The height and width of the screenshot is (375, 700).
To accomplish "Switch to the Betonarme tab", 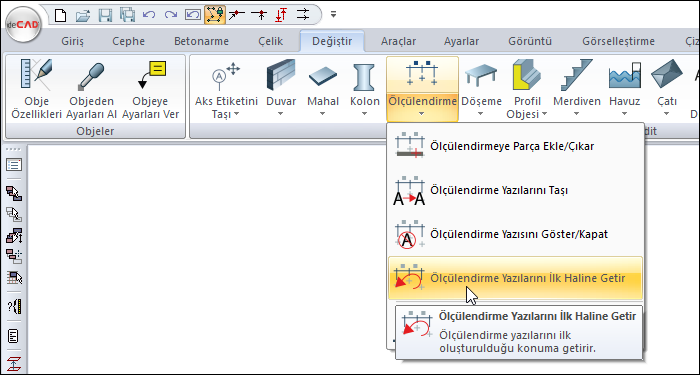I will point(201,42).
